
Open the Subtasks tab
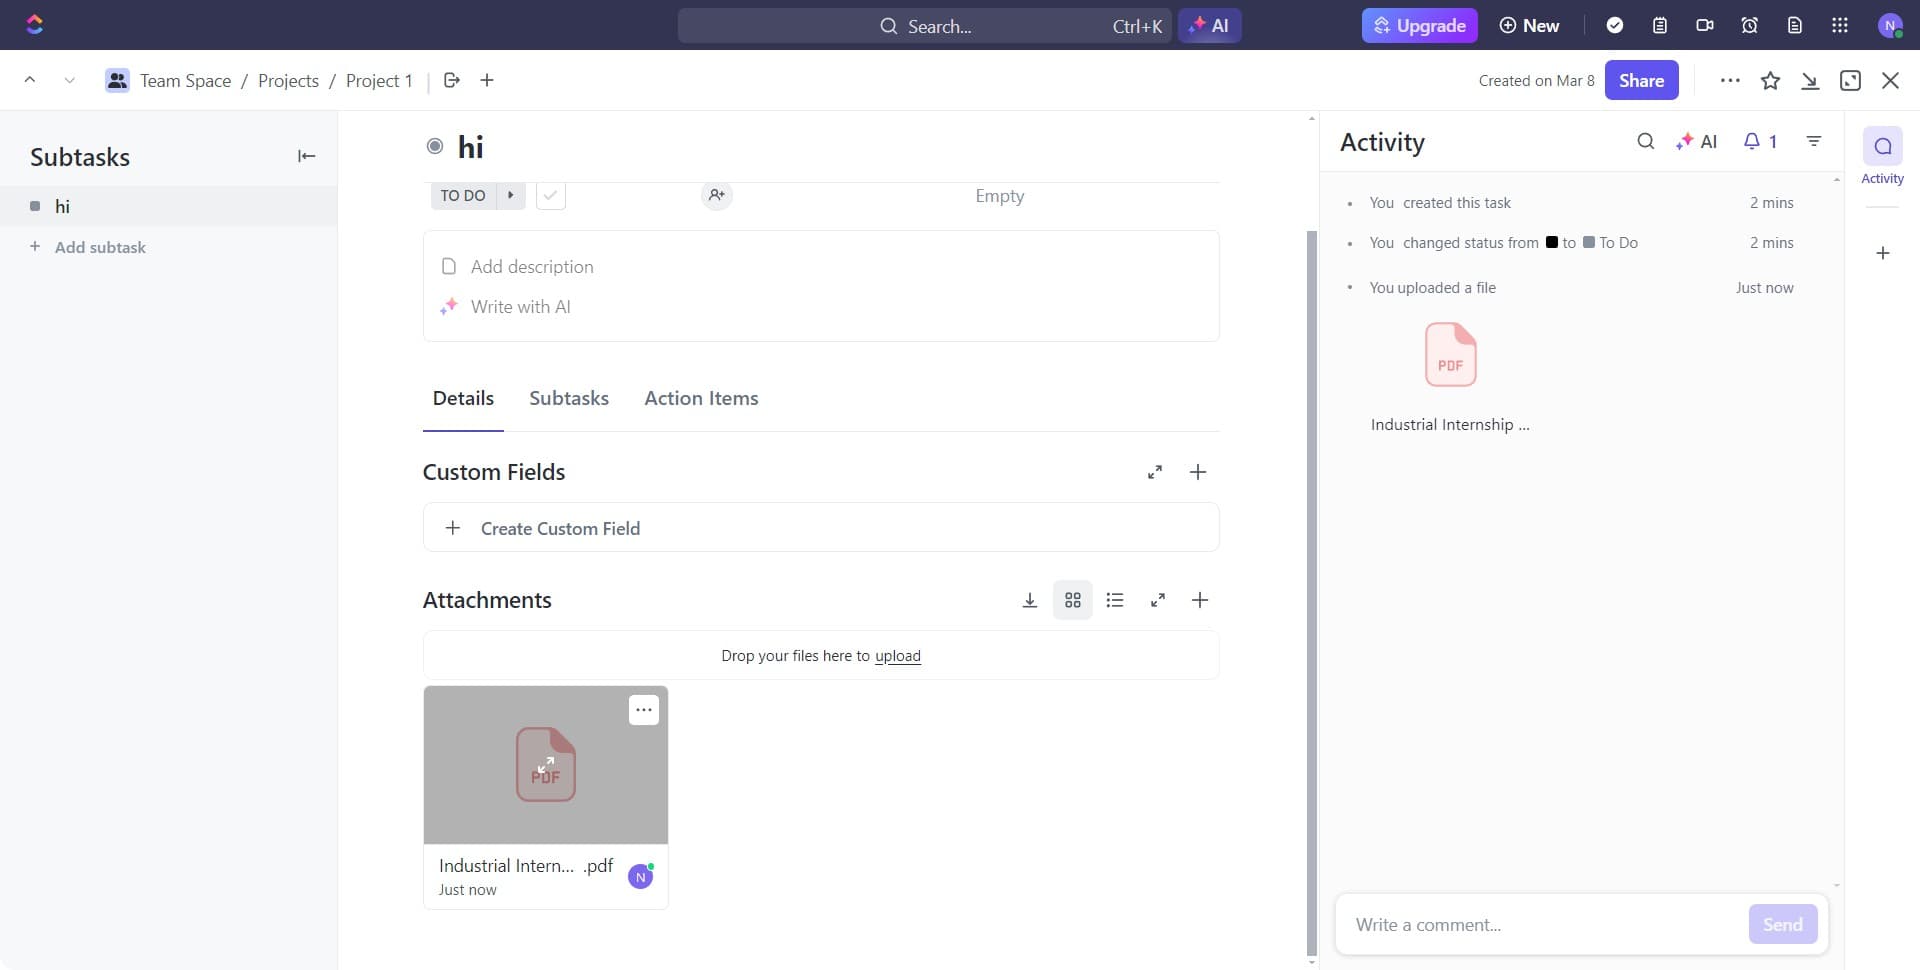[x=569, y=398]
